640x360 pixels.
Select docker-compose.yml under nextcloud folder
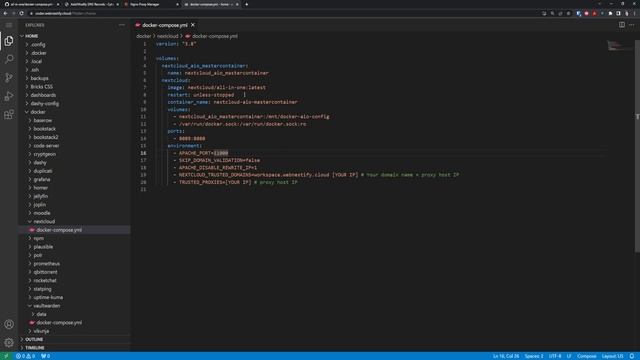75,230
